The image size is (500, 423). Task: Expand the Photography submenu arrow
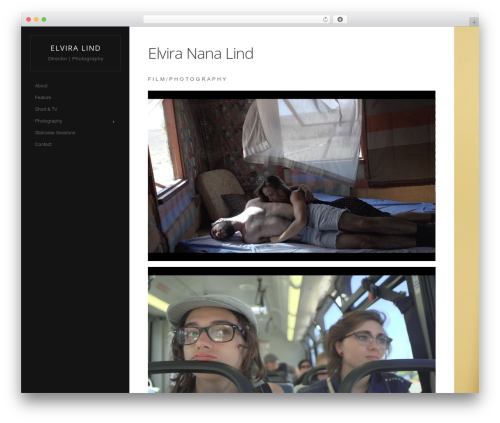tap(113, 122)
